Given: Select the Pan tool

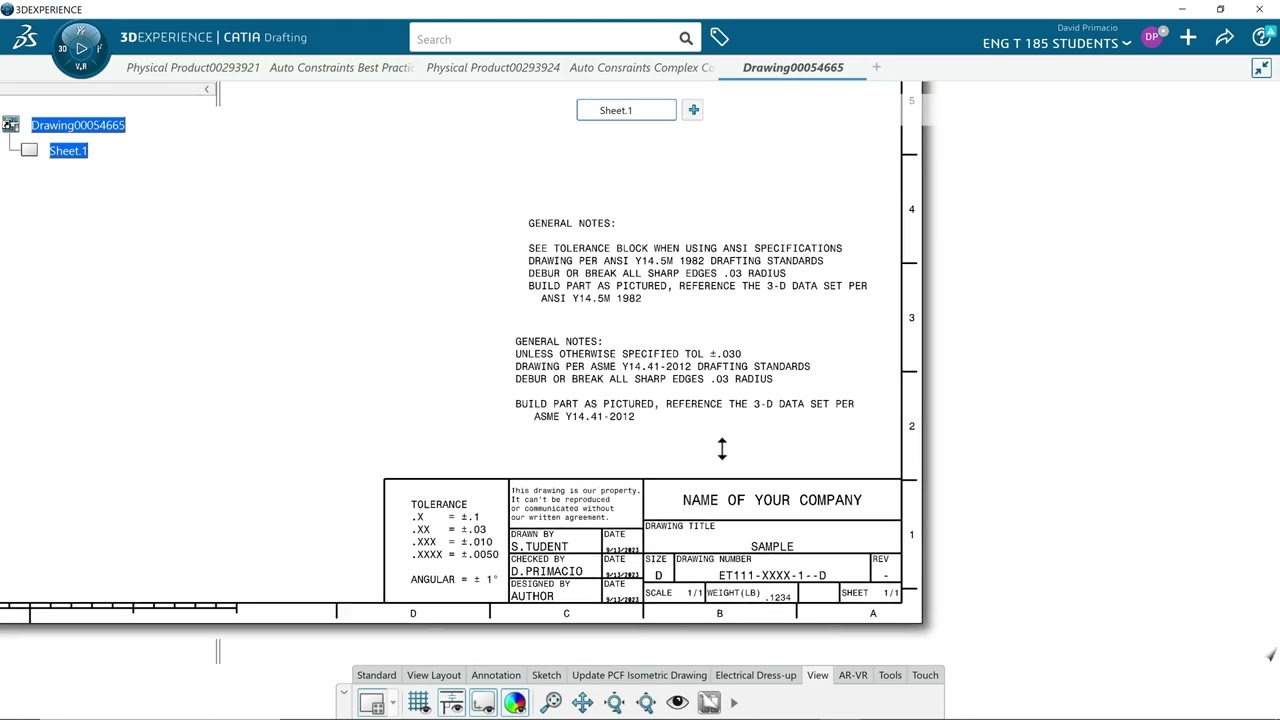Looking at the screenshot, I should point(583,703).
